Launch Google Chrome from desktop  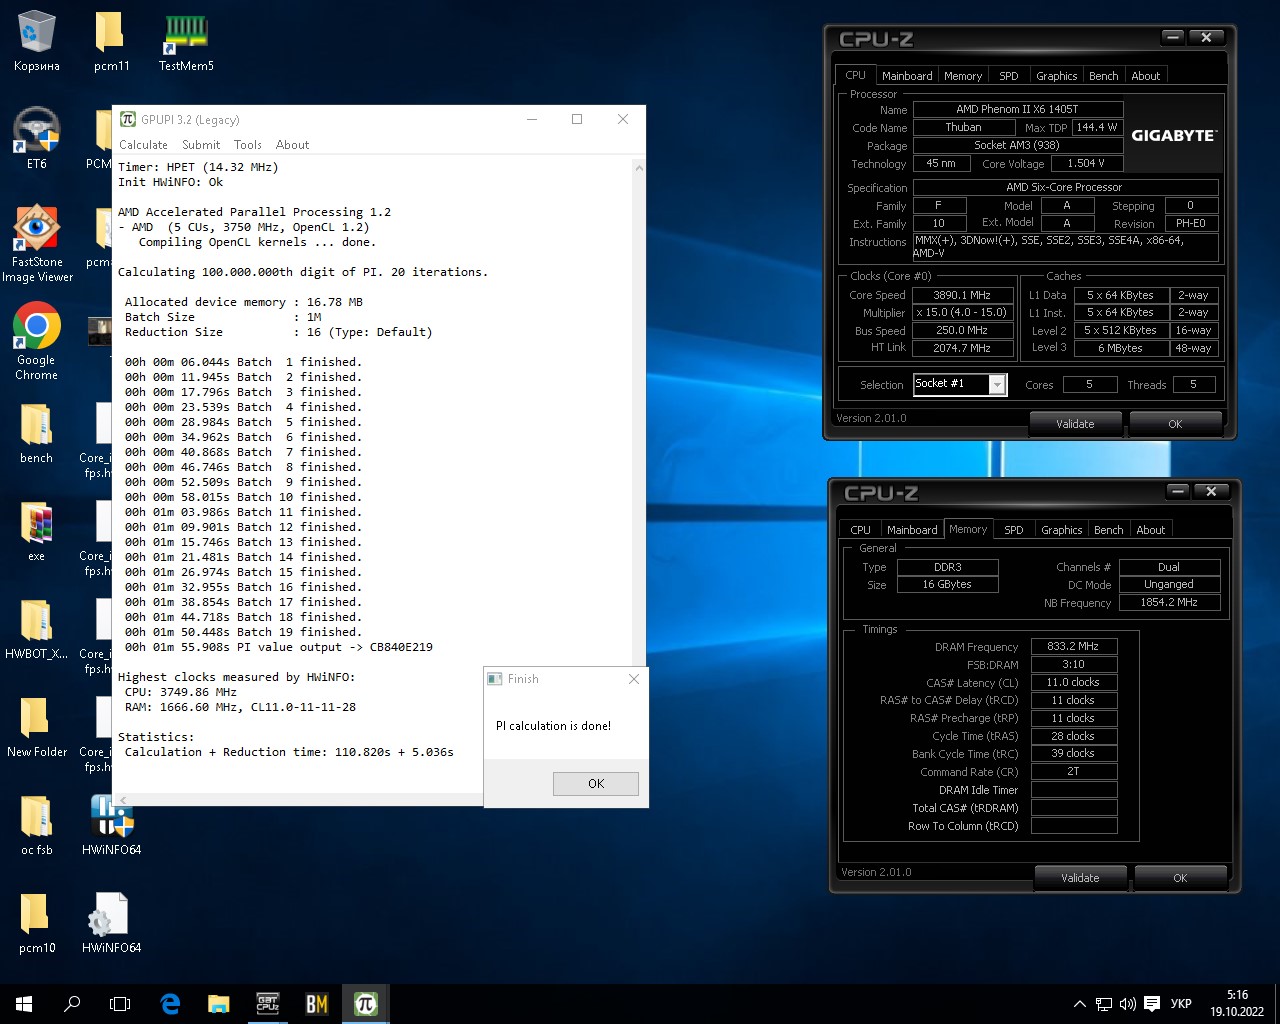click(x=36, y=341)
